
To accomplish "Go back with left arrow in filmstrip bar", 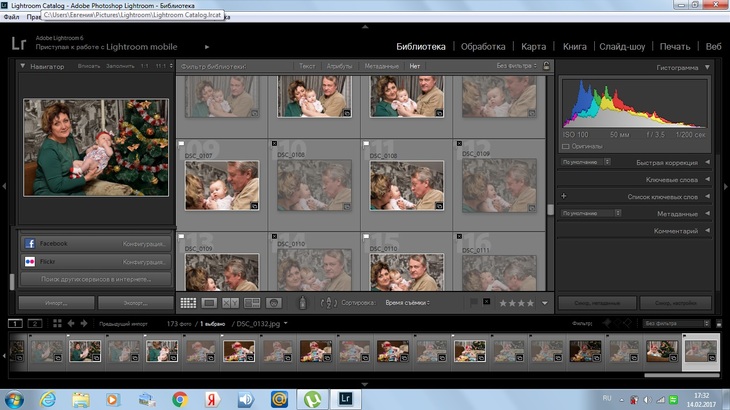I will (x=71, y=323).
